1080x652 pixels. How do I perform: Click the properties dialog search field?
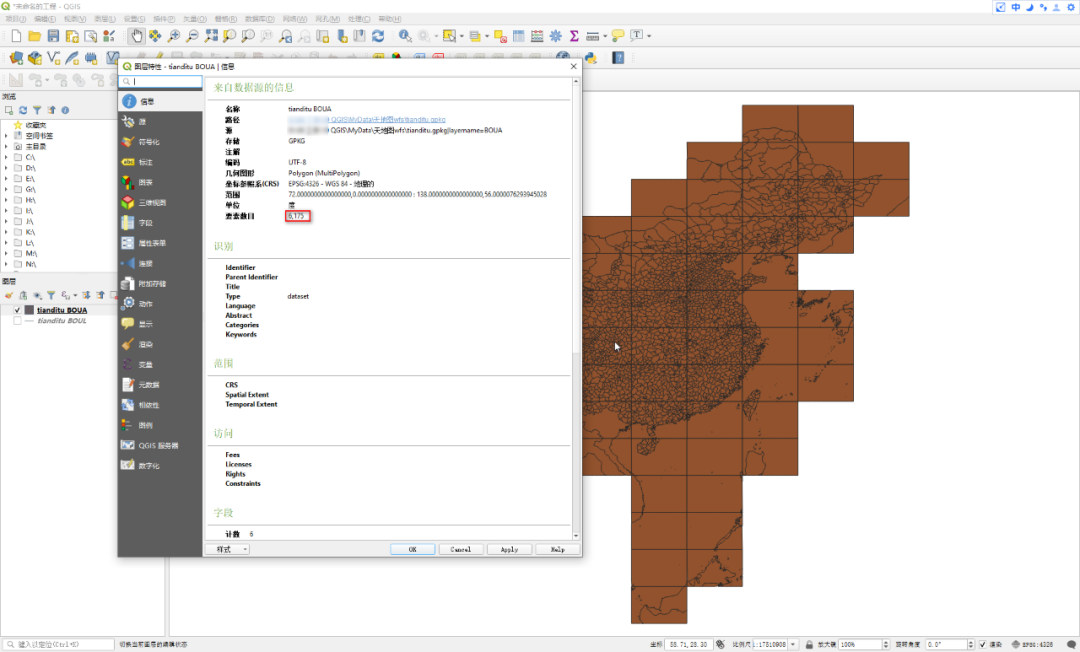[x=160, y=81]
